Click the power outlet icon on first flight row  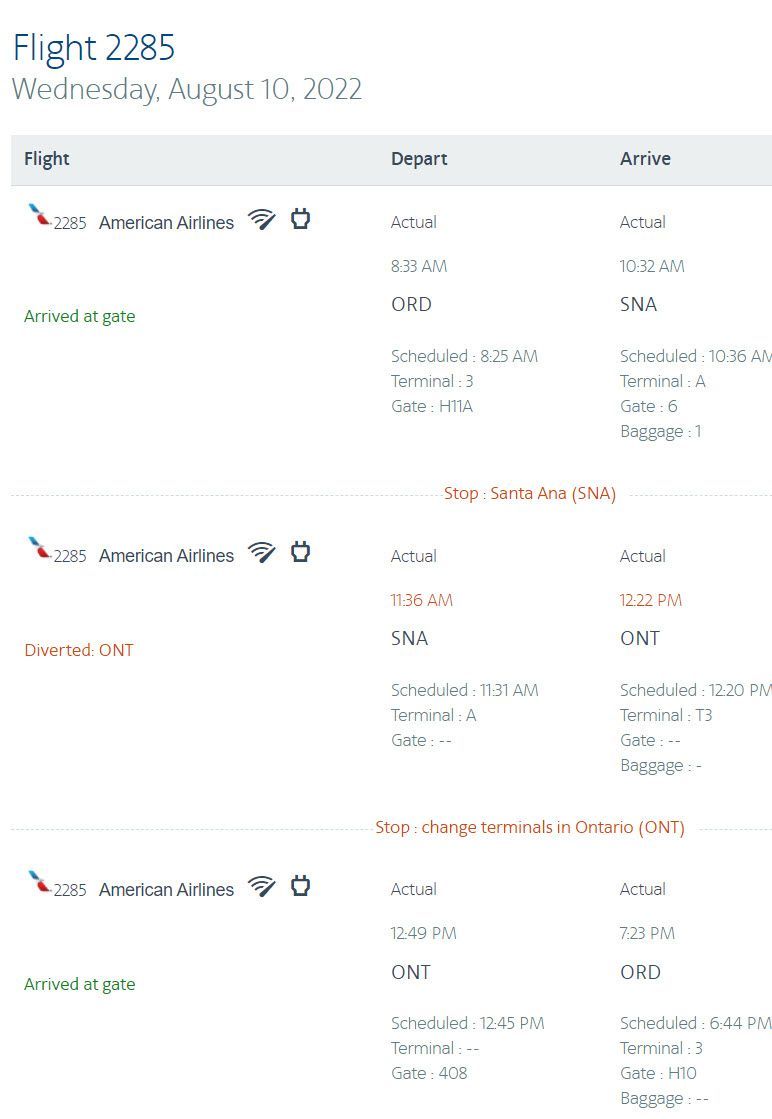(x=300, y=218)
